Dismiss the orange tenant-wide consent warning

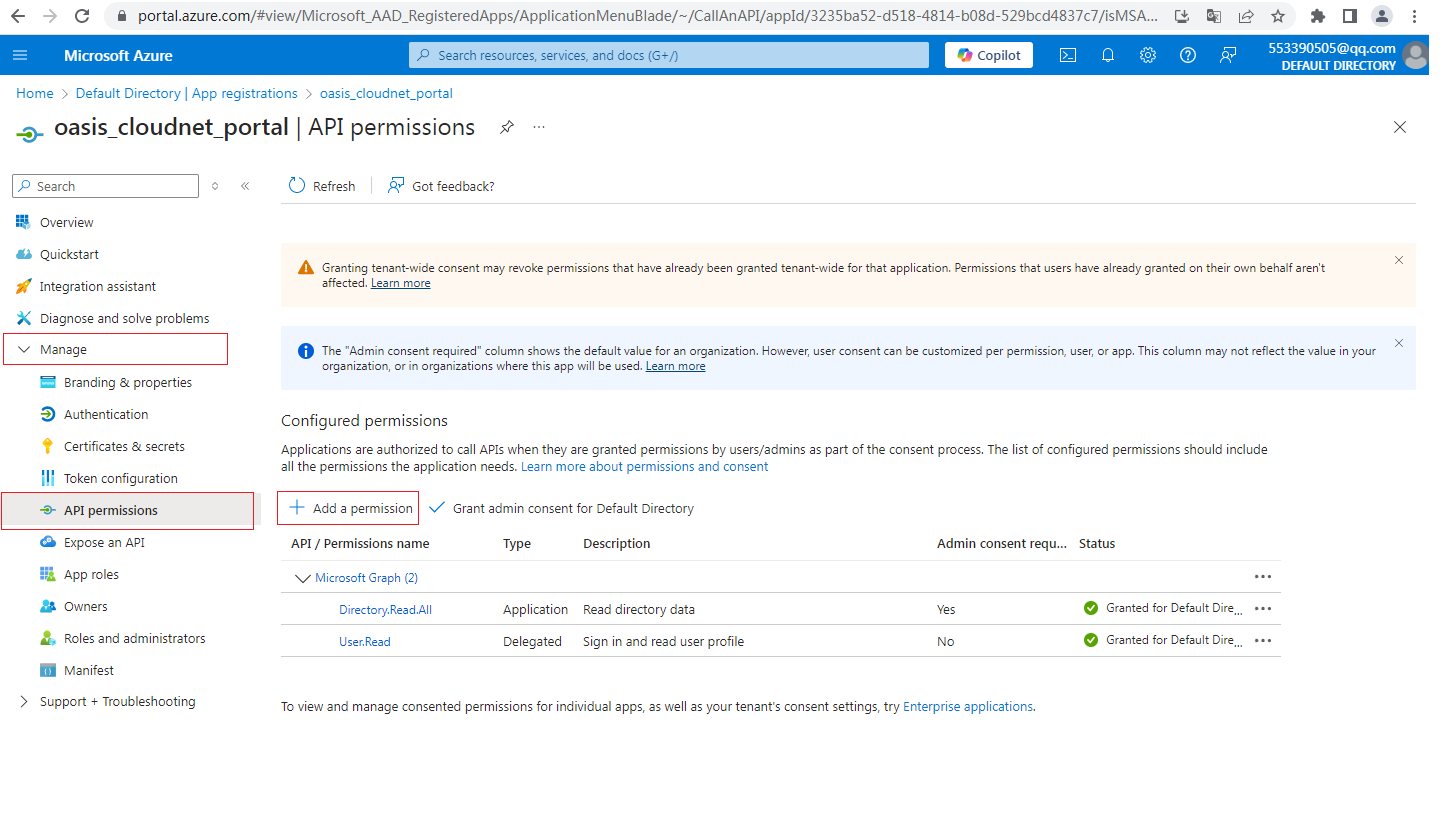click(x=1399, y=260)
